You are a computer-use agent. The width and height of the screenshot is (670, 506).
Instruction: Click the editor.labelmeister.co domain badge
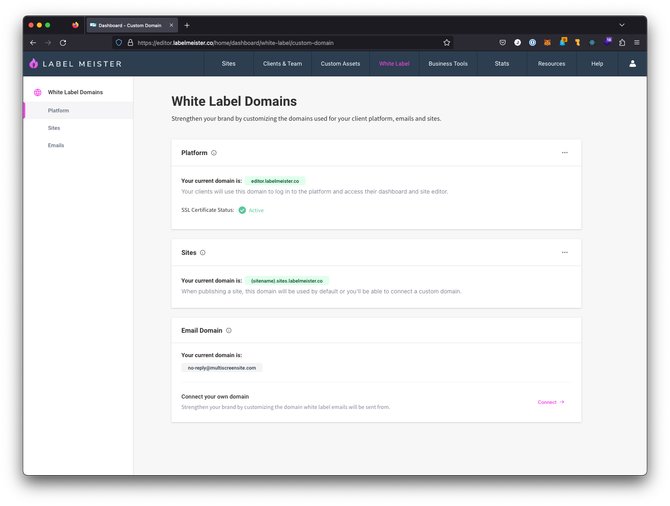275,181
